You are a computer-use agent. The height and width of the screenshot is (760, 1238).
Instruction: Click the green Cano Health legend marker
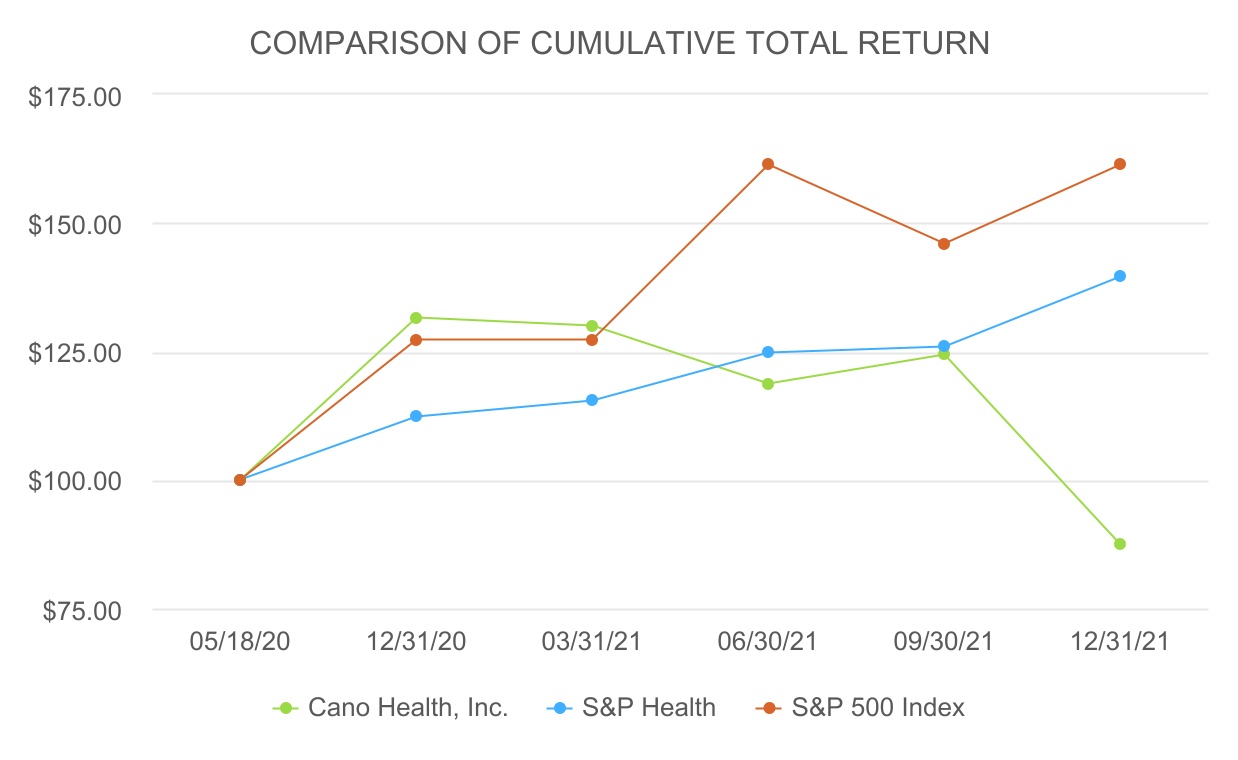[x=287, y=708]
